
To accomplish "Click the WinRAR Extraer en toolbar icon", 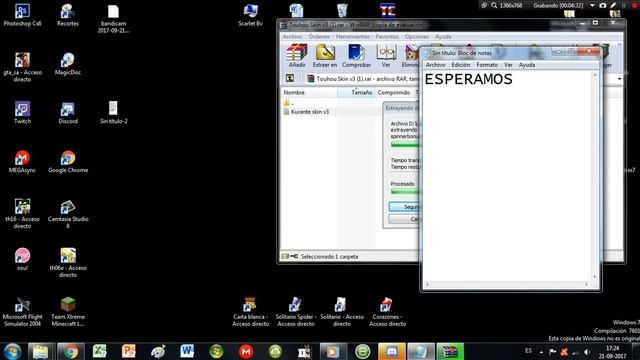I will pyautogui.click(x=325, y=56).
